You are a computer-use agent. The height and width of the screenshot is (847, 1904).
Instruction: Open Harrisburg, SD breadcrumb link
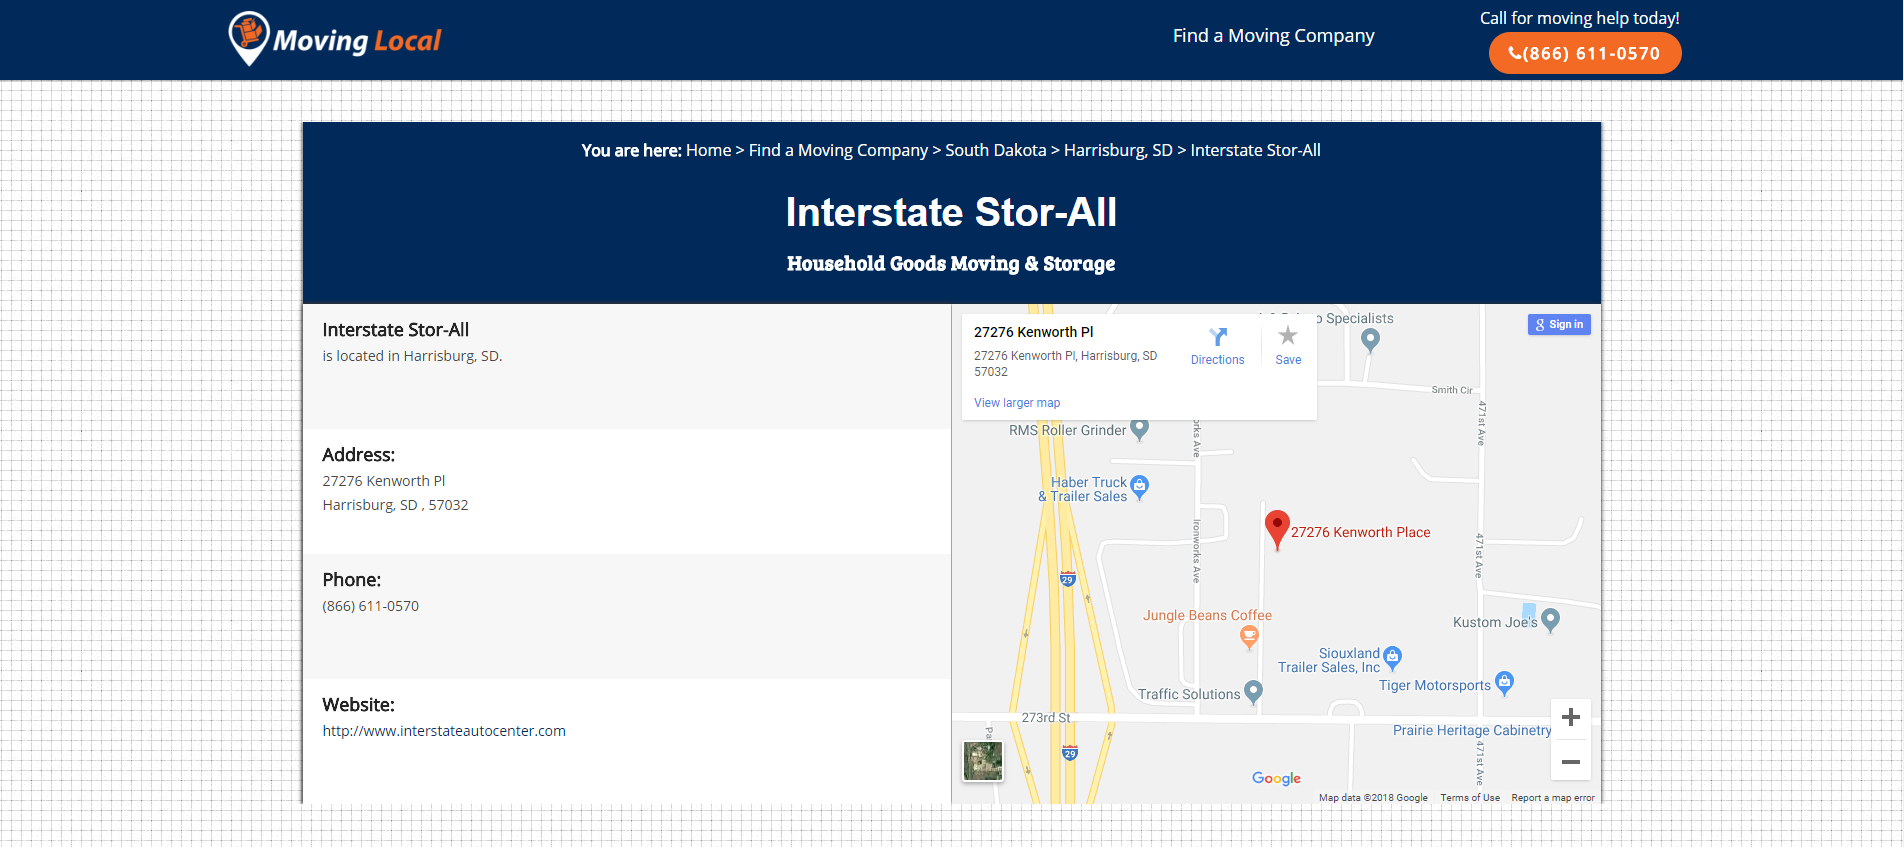1118,150
